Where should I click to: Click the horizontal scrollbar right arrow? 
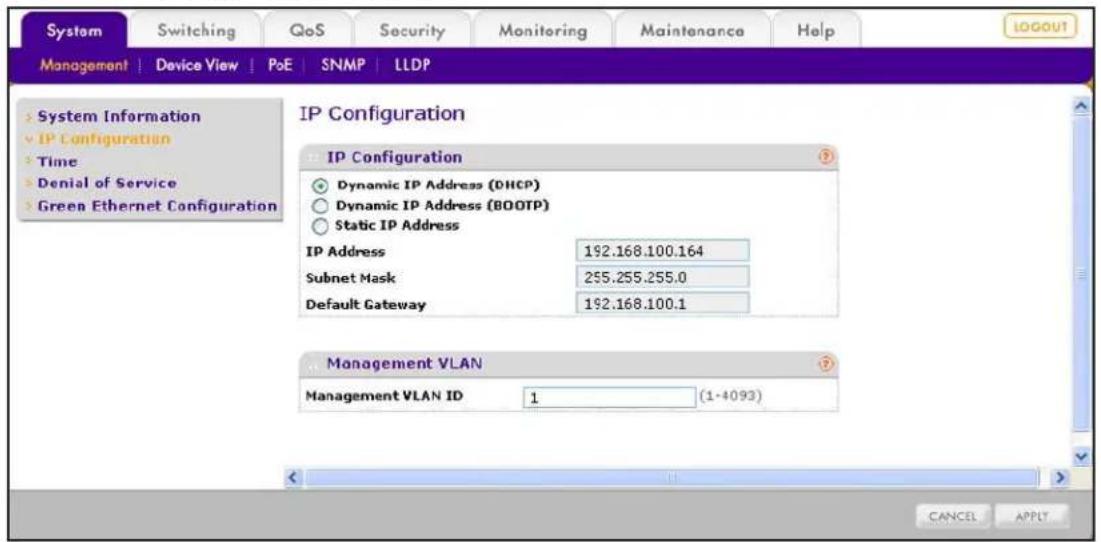click(1062, 477)
